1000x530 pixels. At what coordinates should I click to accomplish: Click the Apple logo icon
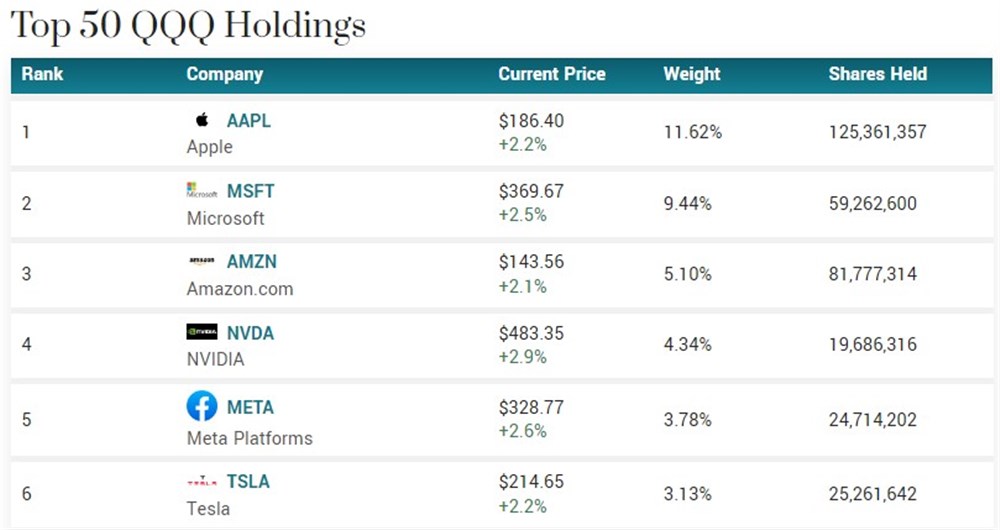[x=202, y=120]
